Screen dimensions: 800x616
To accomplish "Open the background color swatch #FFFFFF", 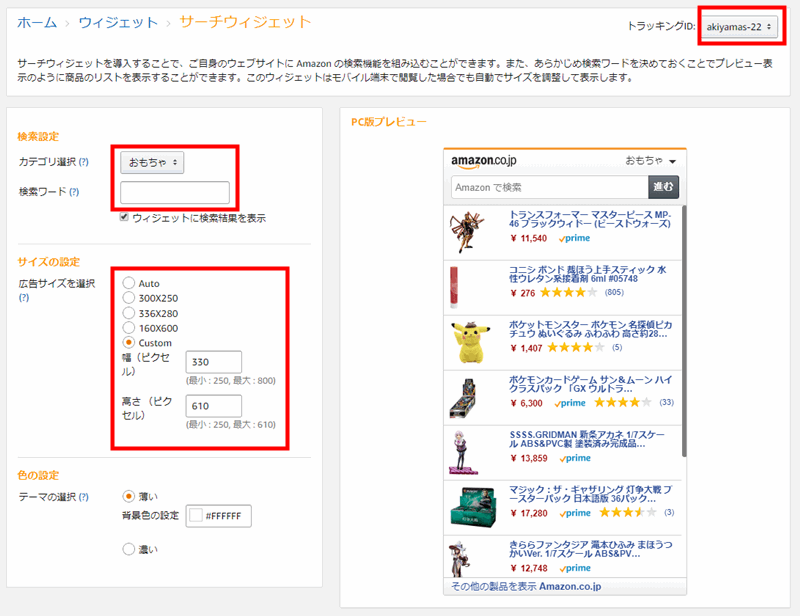I will (x=196, y=516).
